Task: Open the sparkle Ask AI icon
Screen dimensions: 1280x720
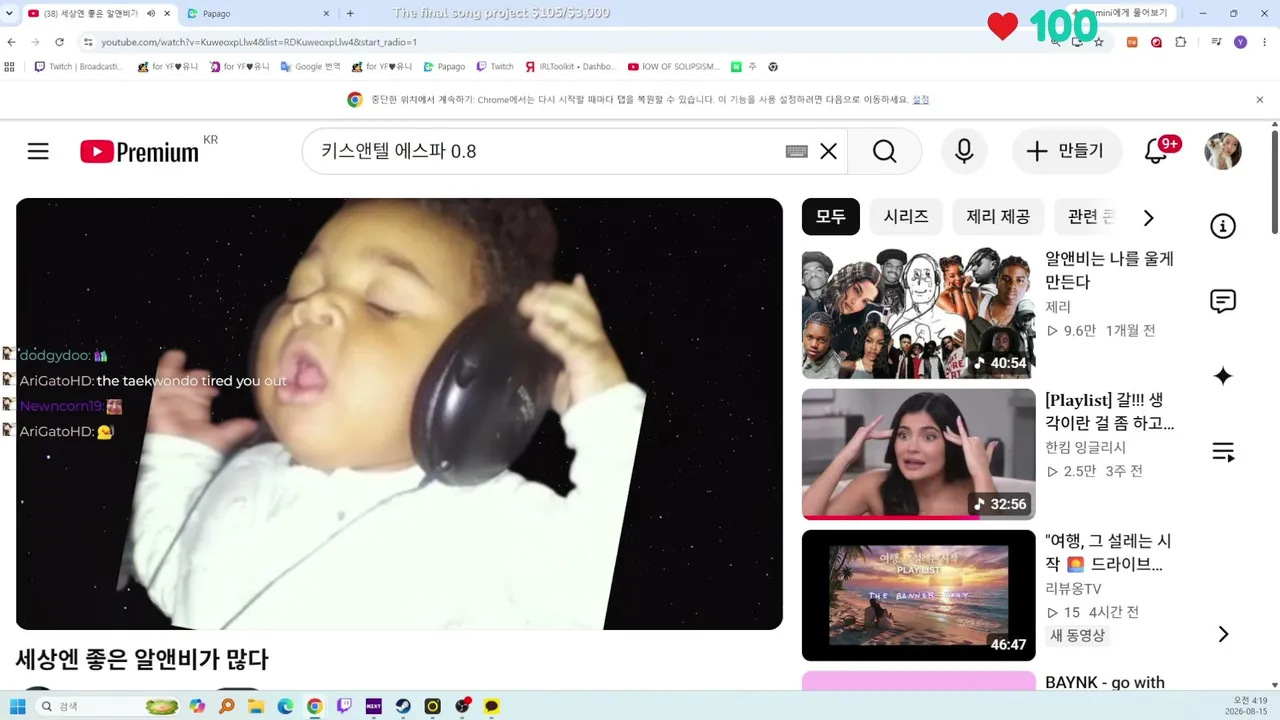Action: coord(1223,376)
